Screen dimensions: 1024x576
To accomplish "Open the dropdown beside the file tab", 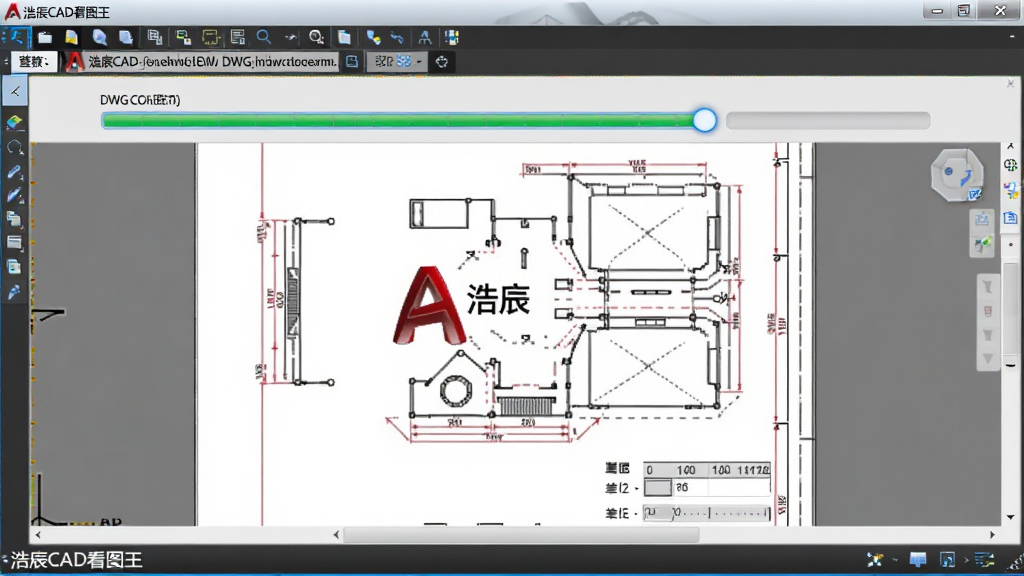I will pos(397,61).
